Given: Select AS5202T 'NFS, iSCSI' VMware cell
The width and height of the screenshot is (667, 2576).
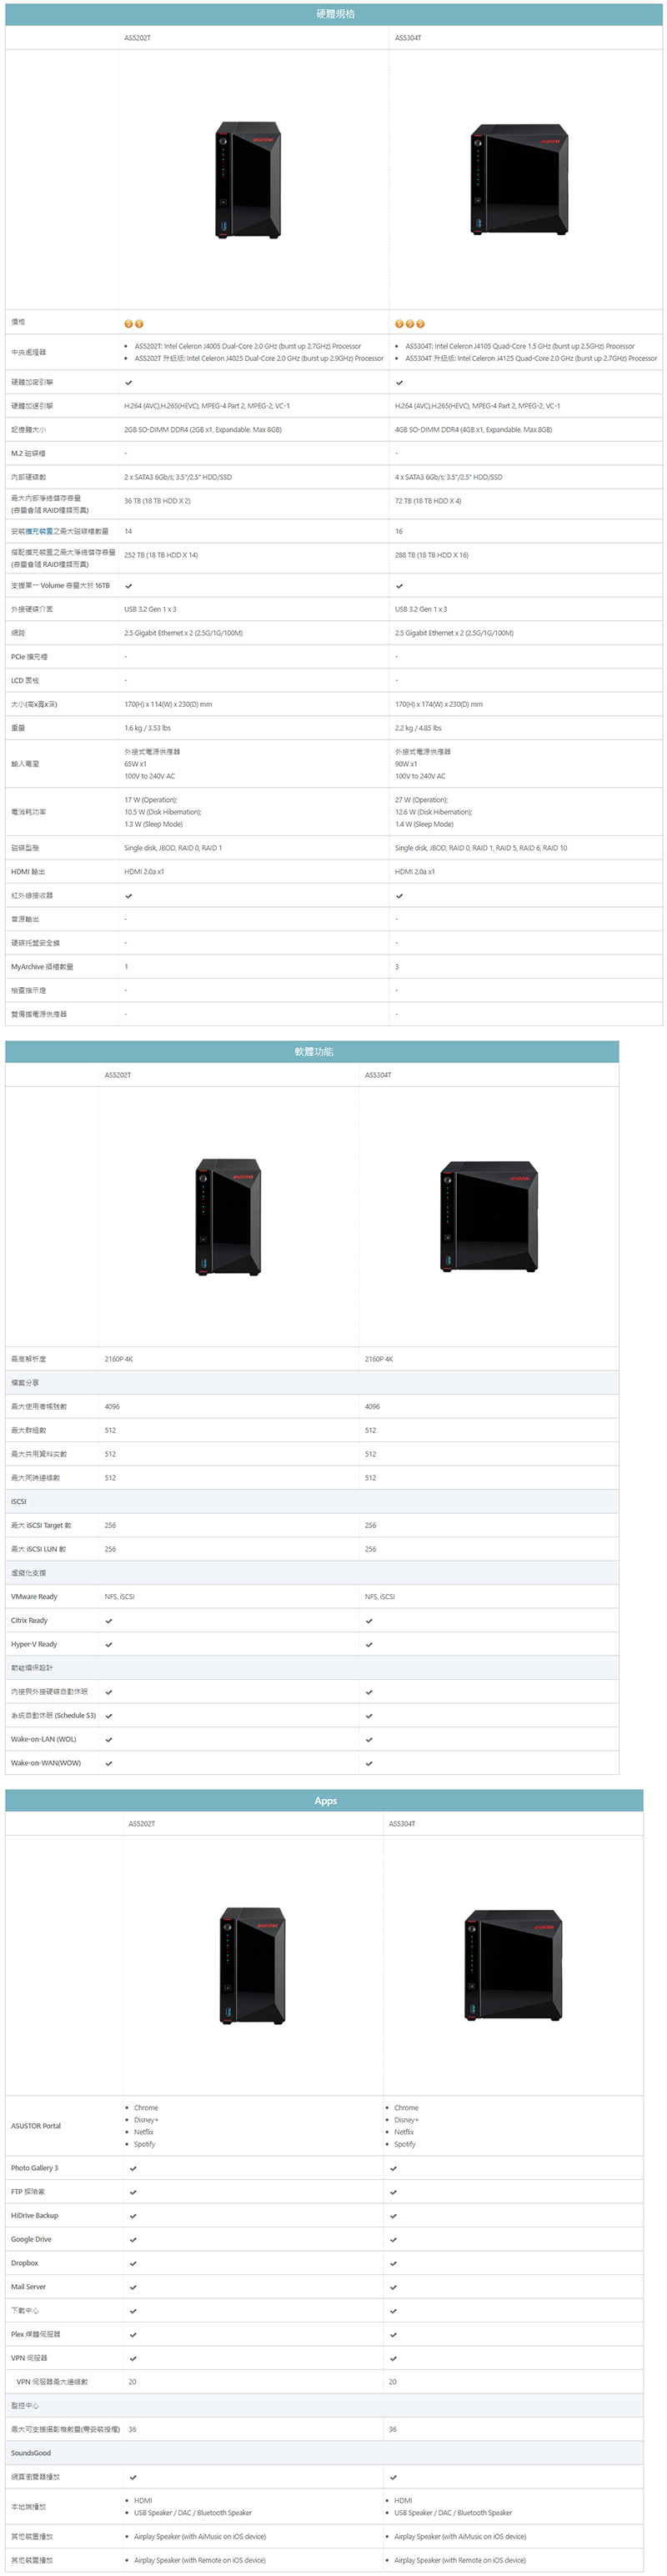Looking at the screenshot, I should pyautogui.click(x=120, y=1596).
